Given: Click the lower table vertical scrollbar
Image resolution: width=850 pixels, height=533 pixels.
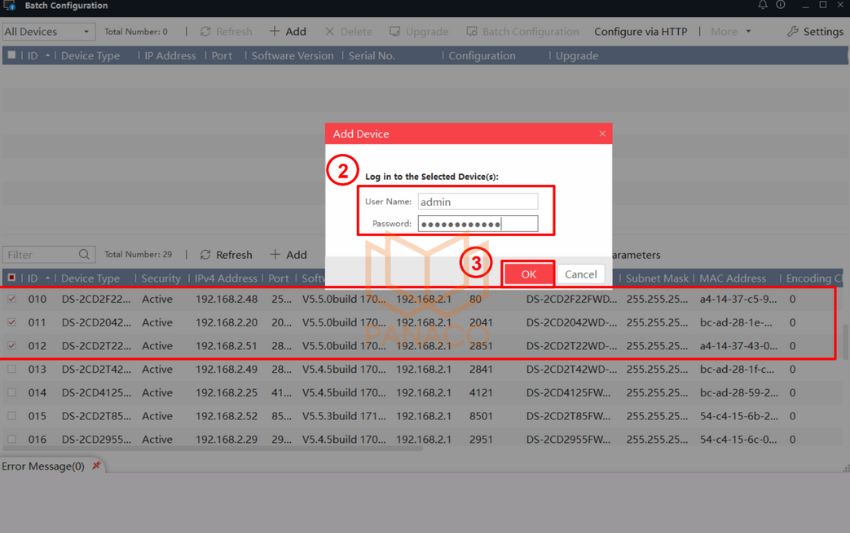Looking at the screenshot, I should click(x=845, y=342).
